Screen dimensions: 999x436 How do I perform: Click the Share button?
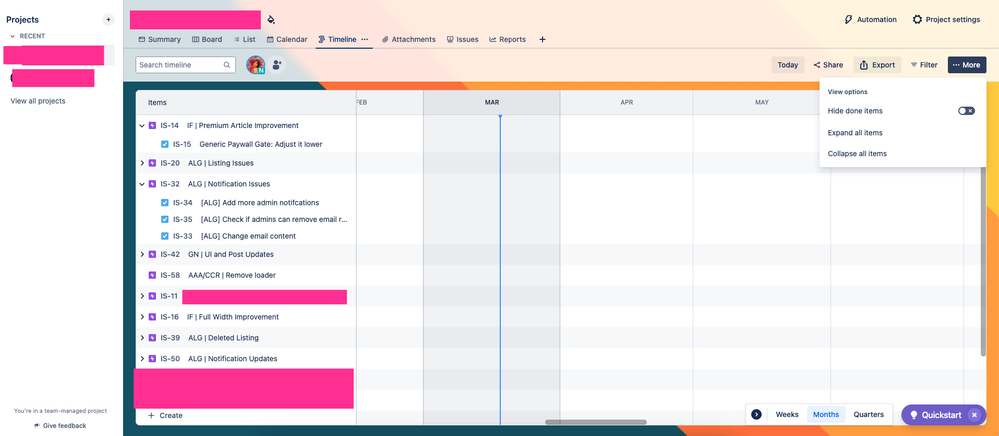click(x=828, y=65)
